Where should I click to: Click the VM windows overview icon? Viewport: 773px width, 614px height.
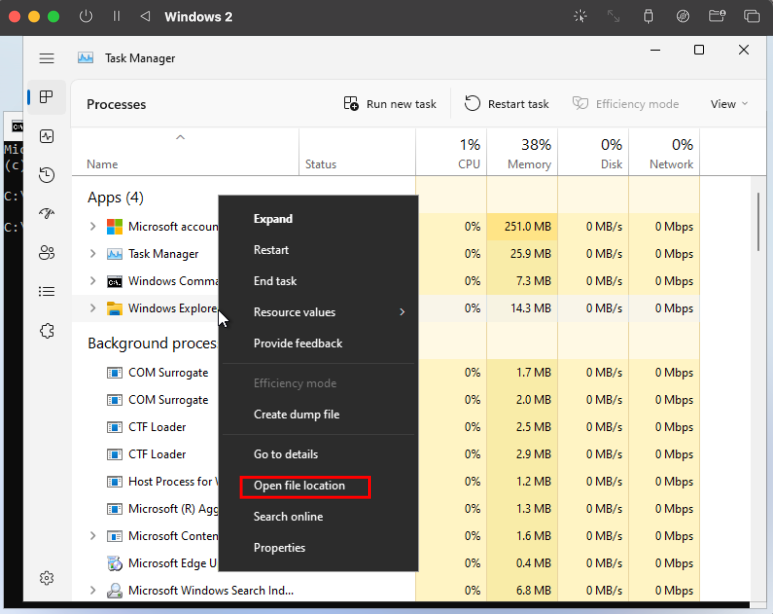tap(751, 16)
